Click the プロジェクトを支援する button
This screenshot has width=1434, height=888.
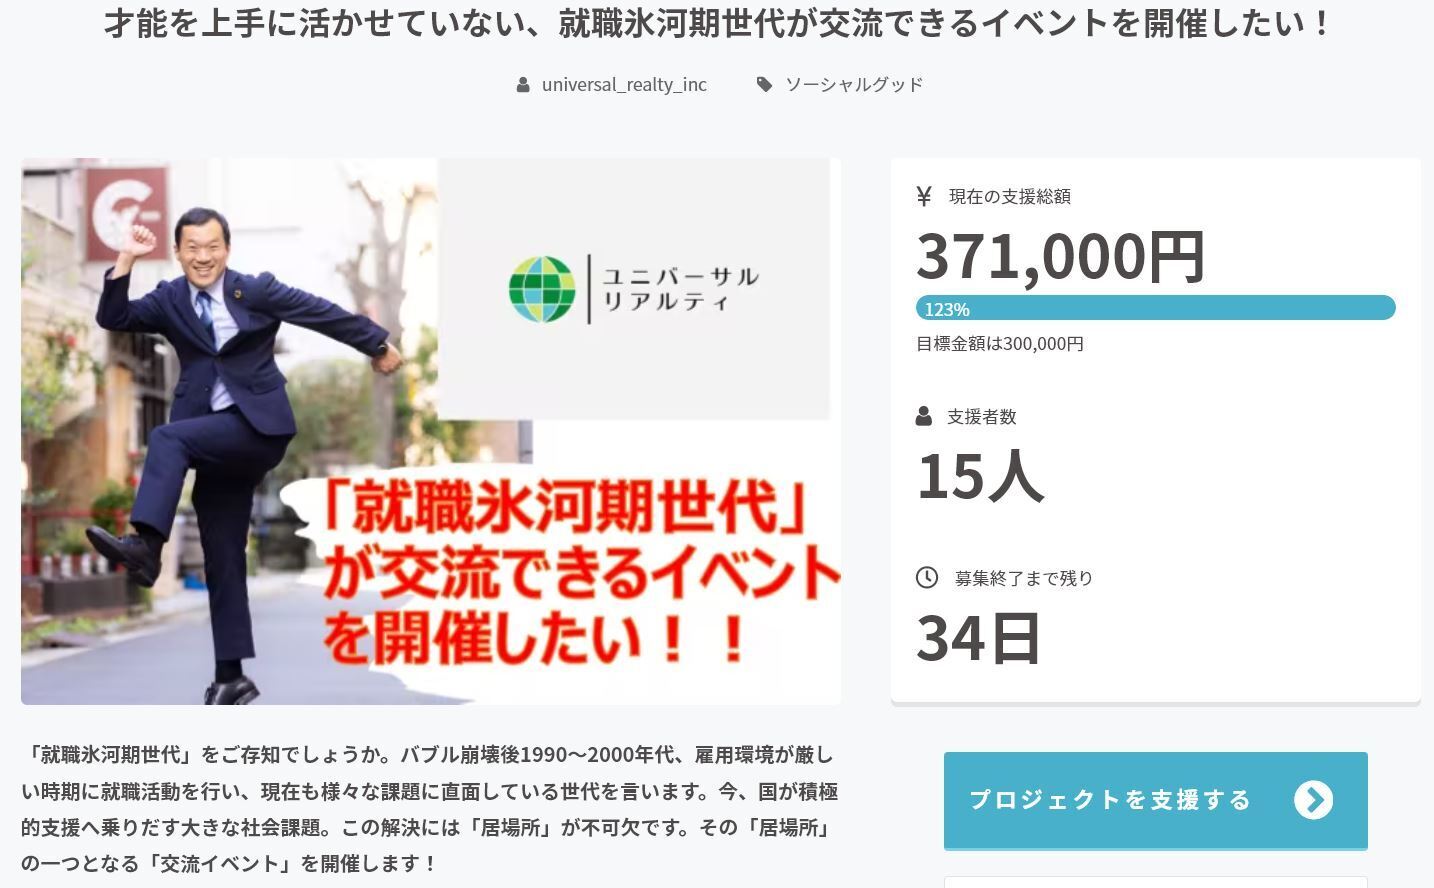(x=1156, y=800)
